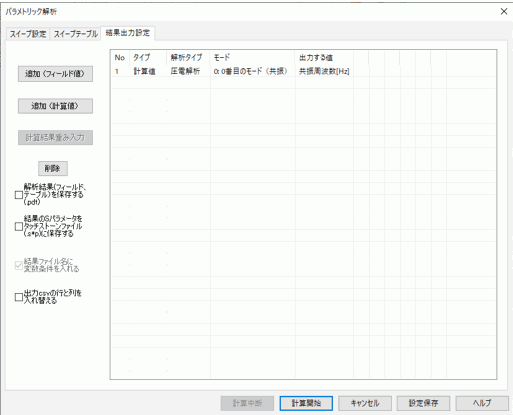
Task: Open help via ヘルプ button
Action: [482, 403]
